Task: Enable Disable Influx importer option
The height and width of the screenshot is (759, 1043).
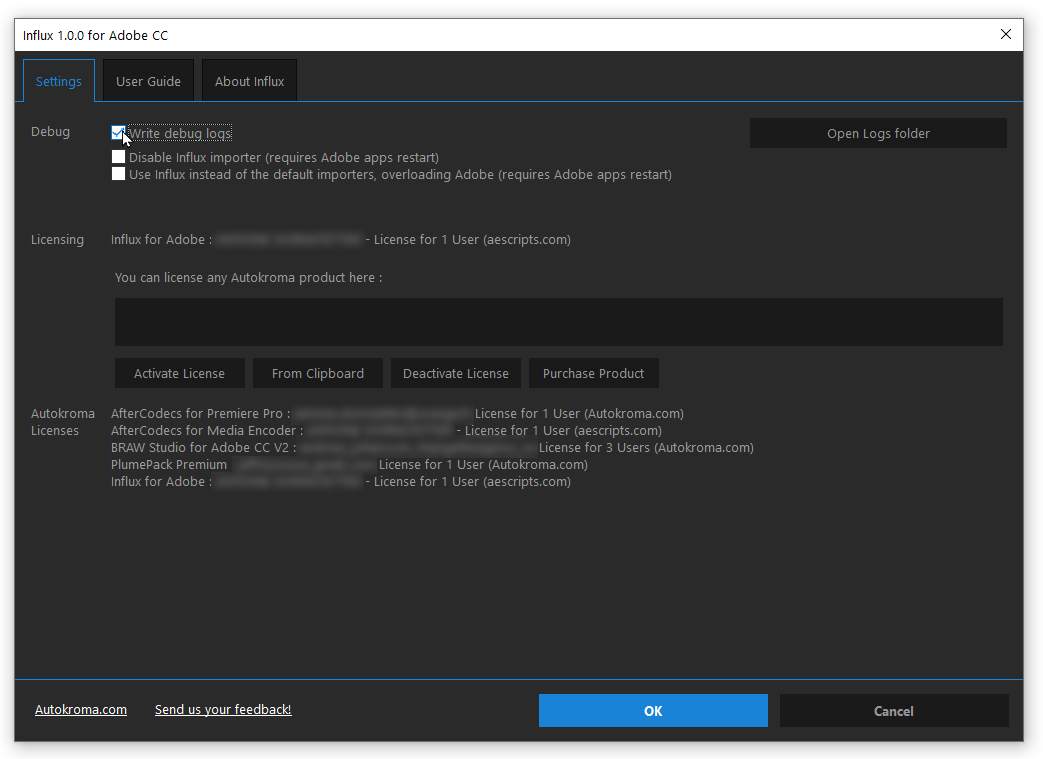Action: point(118,157)
